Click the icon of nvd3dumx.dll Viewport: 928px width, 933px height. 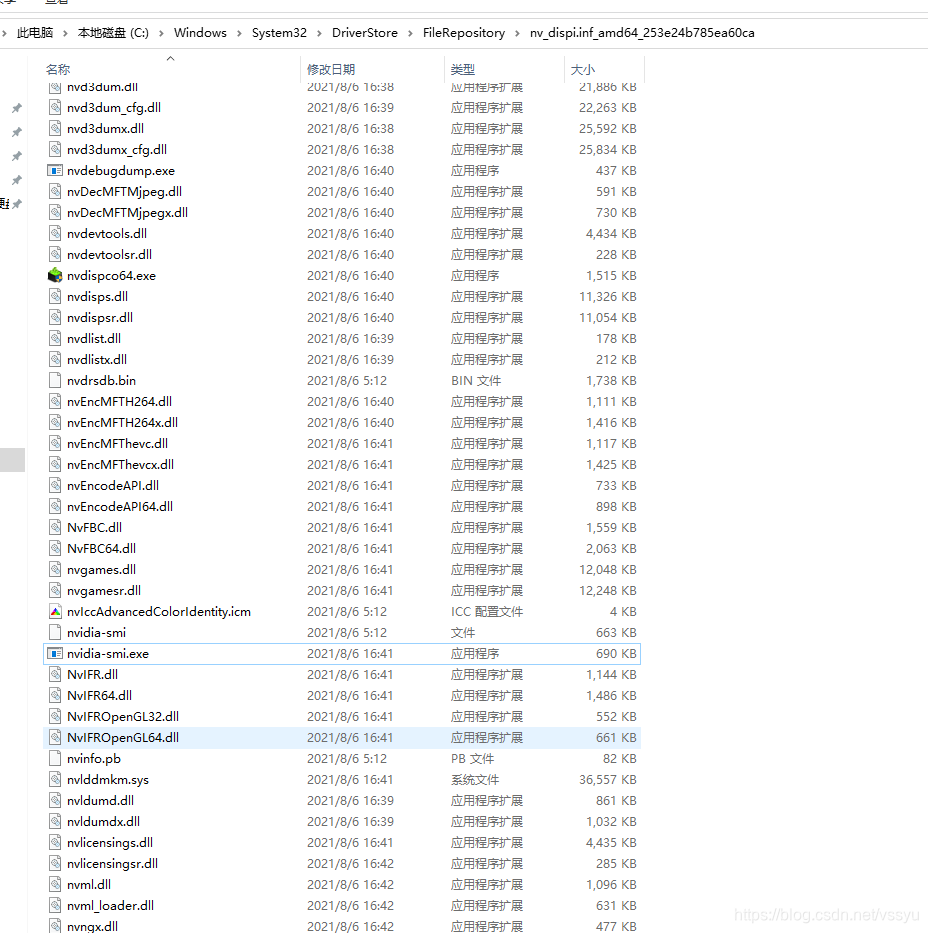pos(55,129)
